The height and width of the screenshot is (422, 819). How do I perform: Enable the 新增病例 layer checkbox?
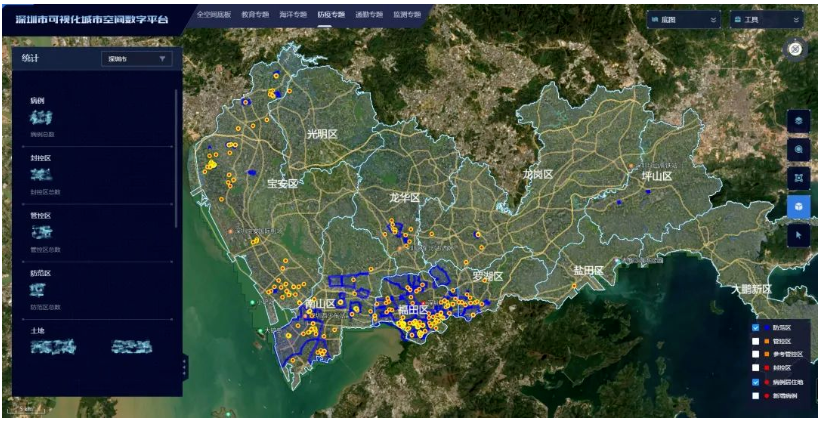[x=755, y=396]
